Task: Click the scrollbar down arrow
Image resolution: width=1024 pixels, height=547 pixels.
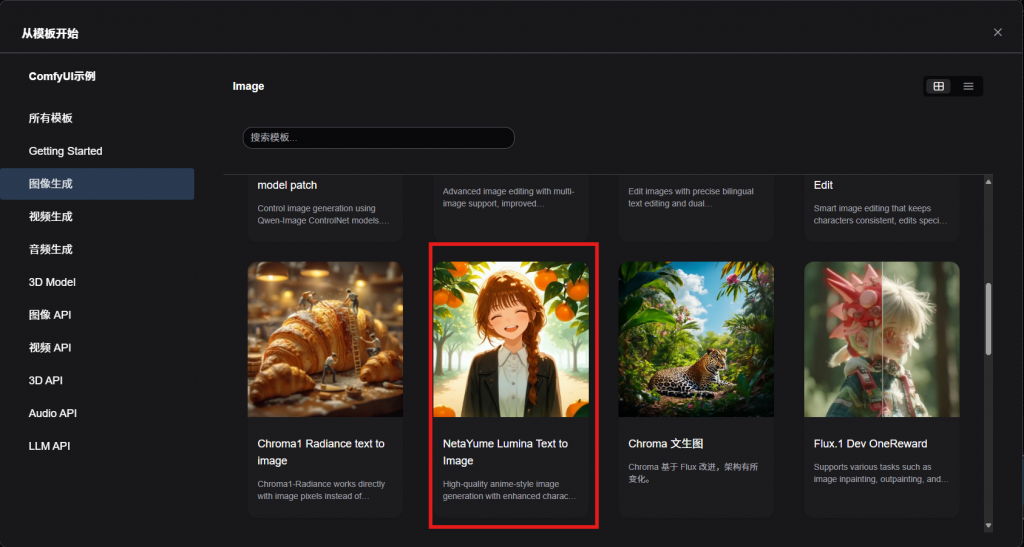Action: click(x=988, y=524)
